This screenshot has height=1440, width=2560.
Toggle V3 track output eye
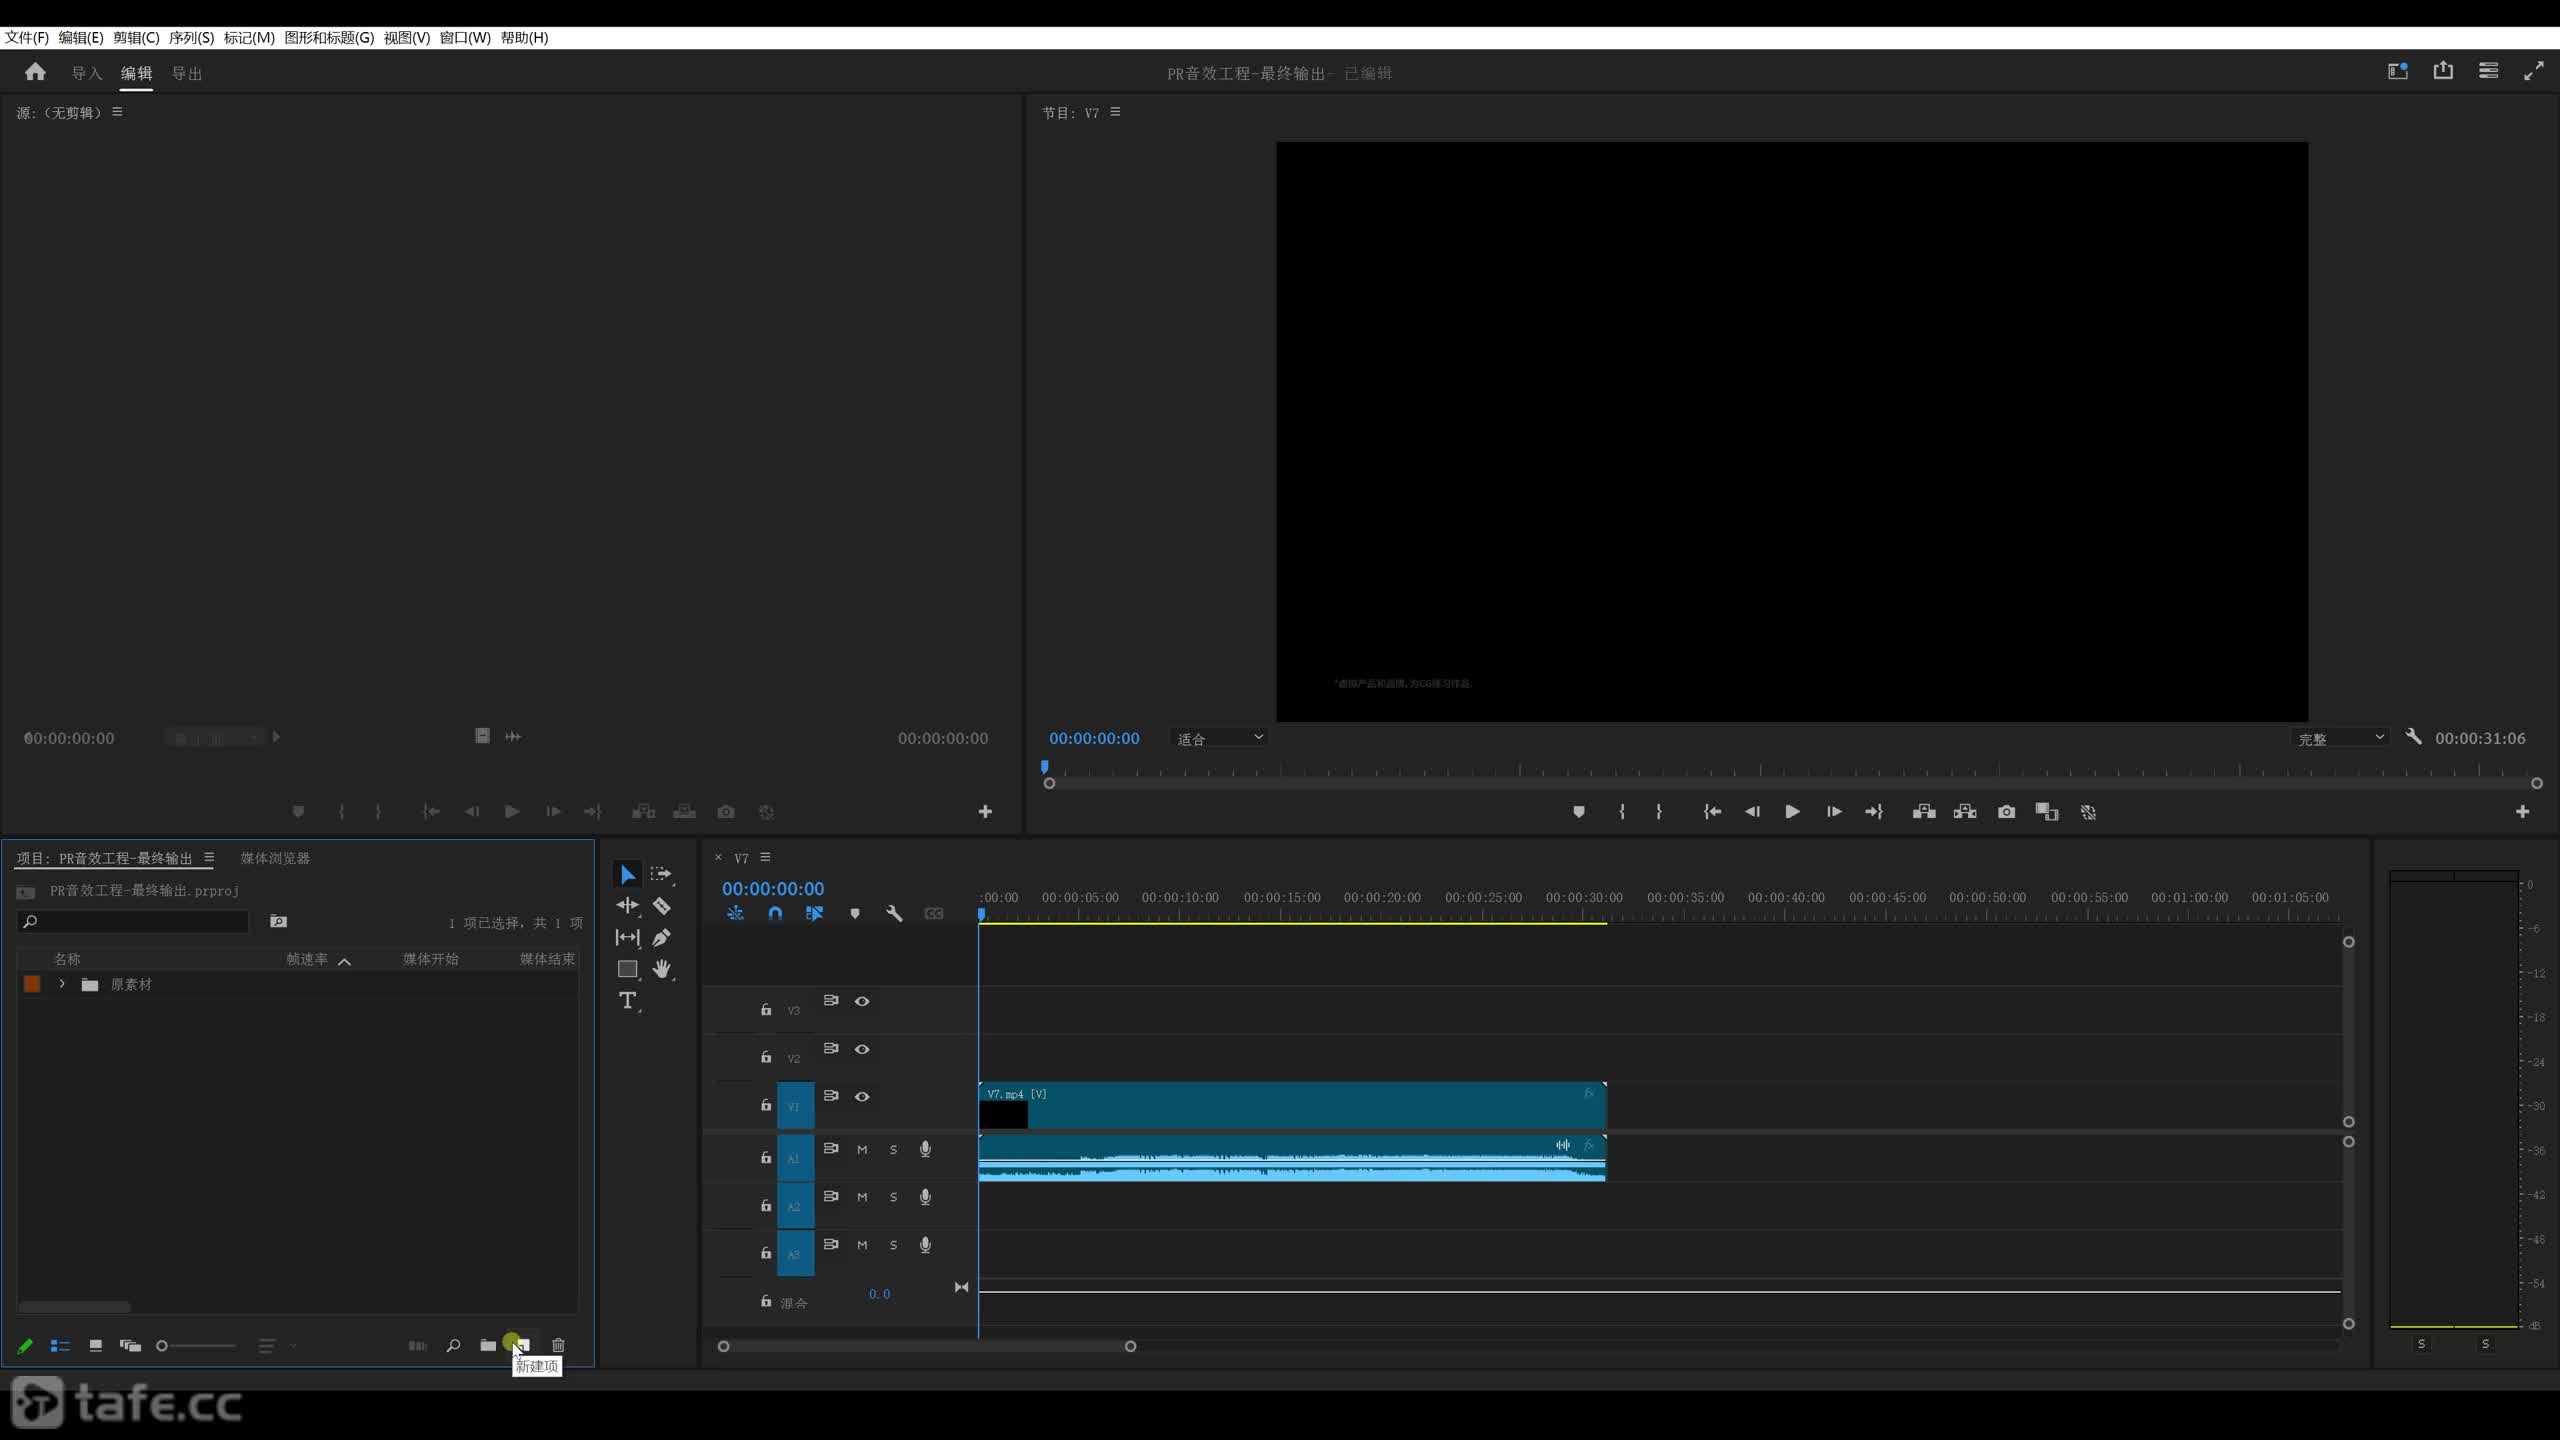pos(862,1001)
